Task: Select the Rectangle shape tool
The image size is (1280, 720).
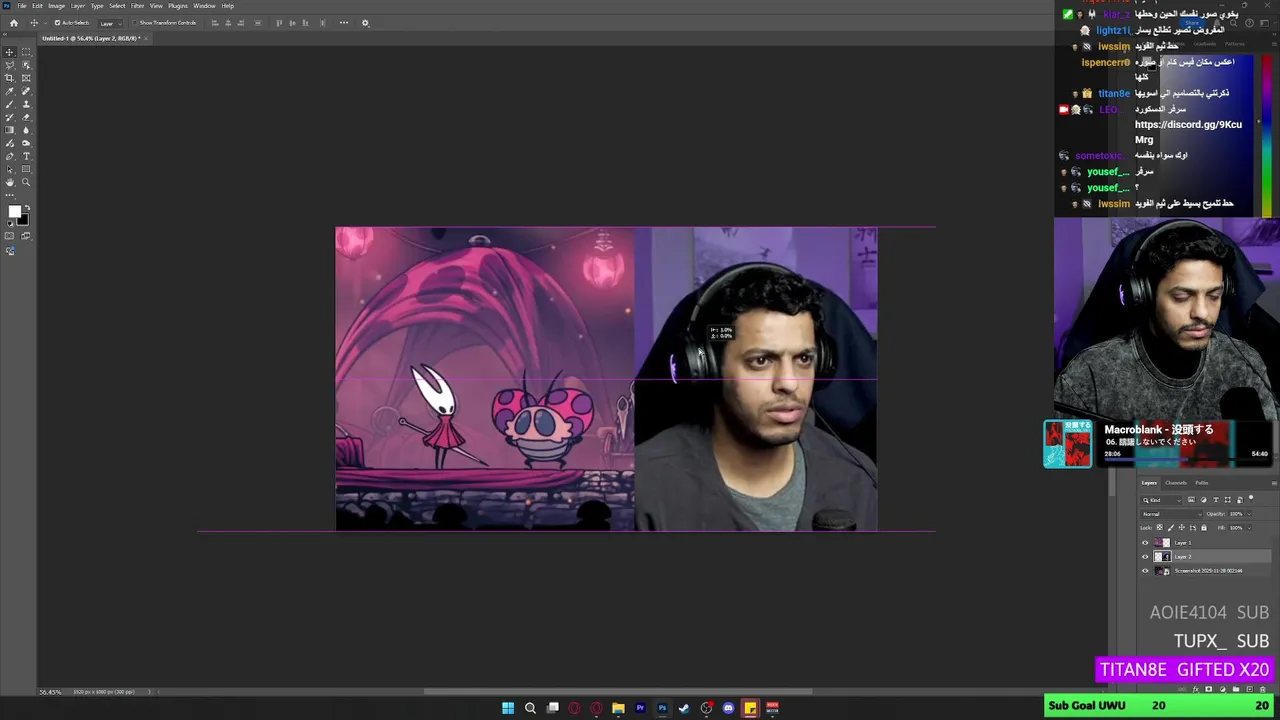Action: pyautogui.click(x=26, y=169)
